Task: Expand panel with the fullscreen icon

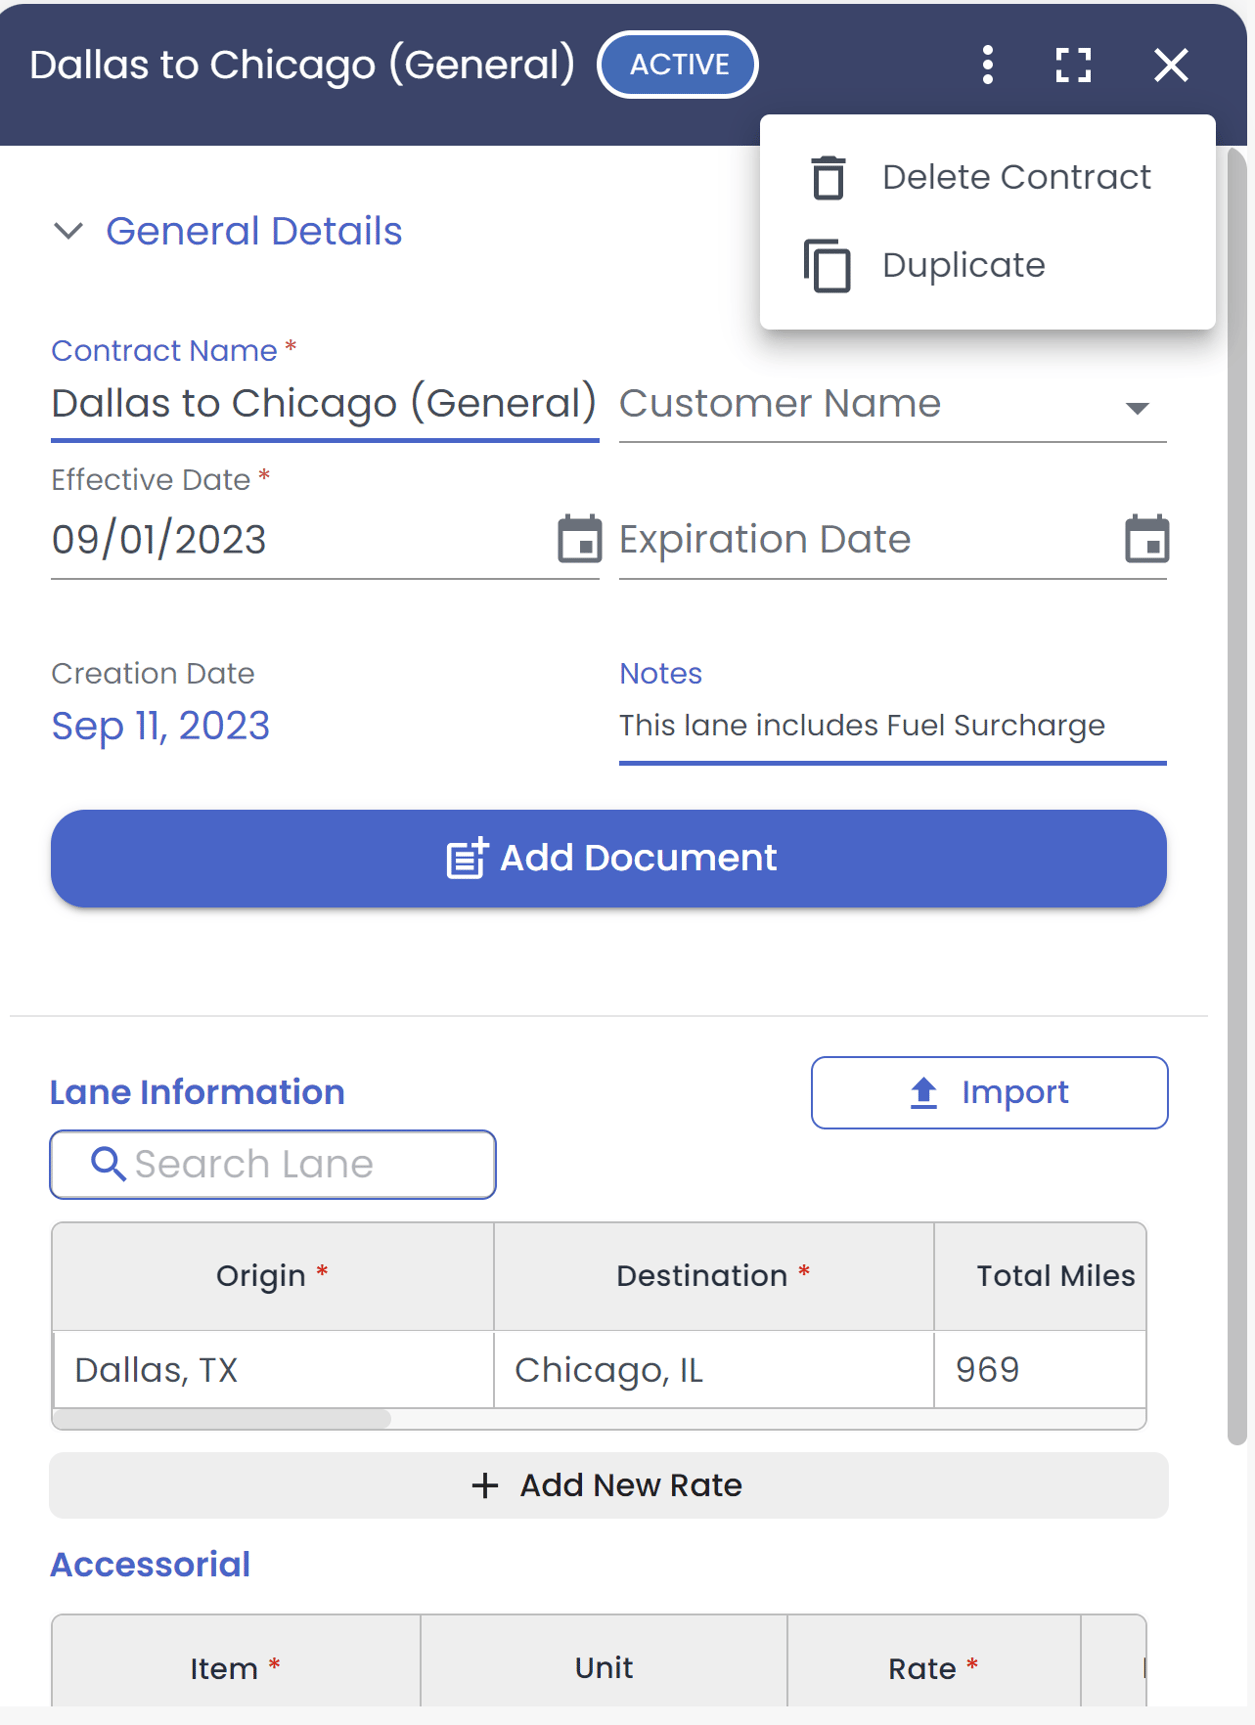Action: [1073, 65]
